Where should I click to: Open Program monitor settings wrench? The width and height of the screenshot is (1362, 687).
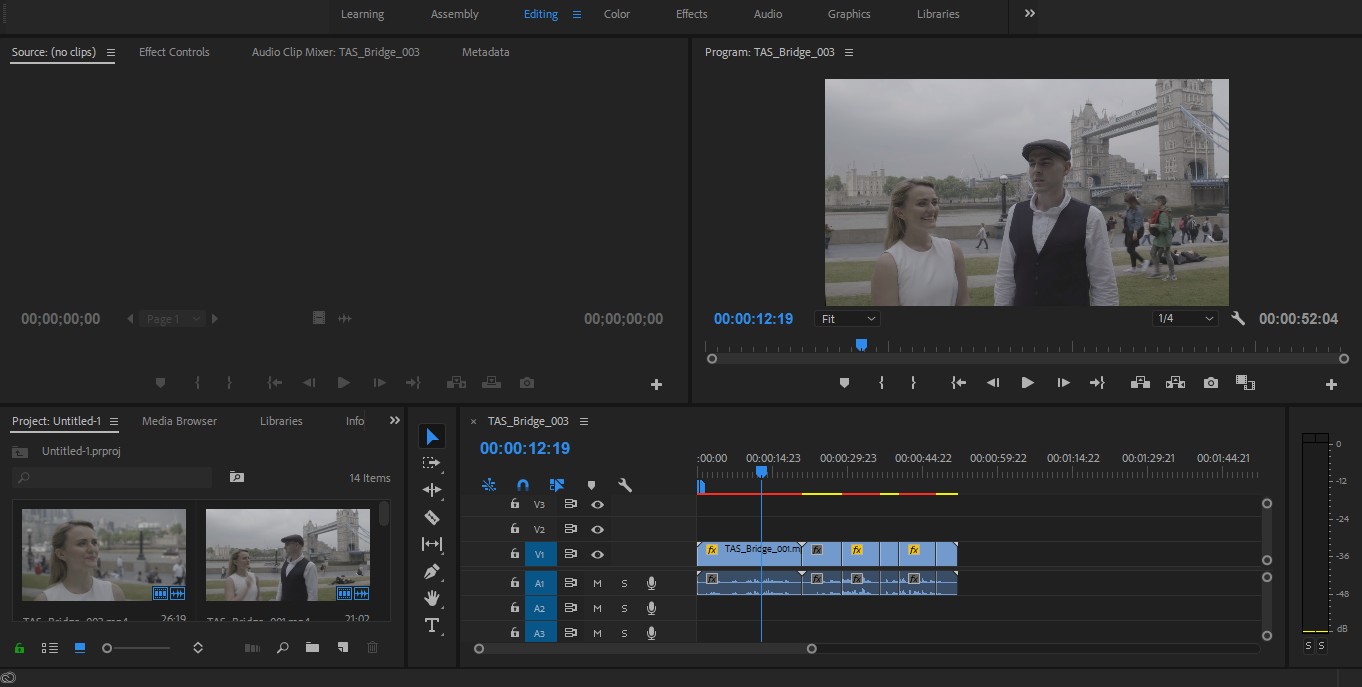pyautogui.click(x=1238, y=319)
